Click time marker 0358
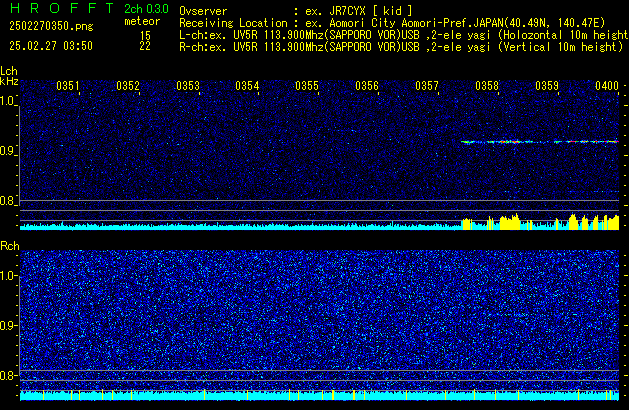 click(487, 86)
